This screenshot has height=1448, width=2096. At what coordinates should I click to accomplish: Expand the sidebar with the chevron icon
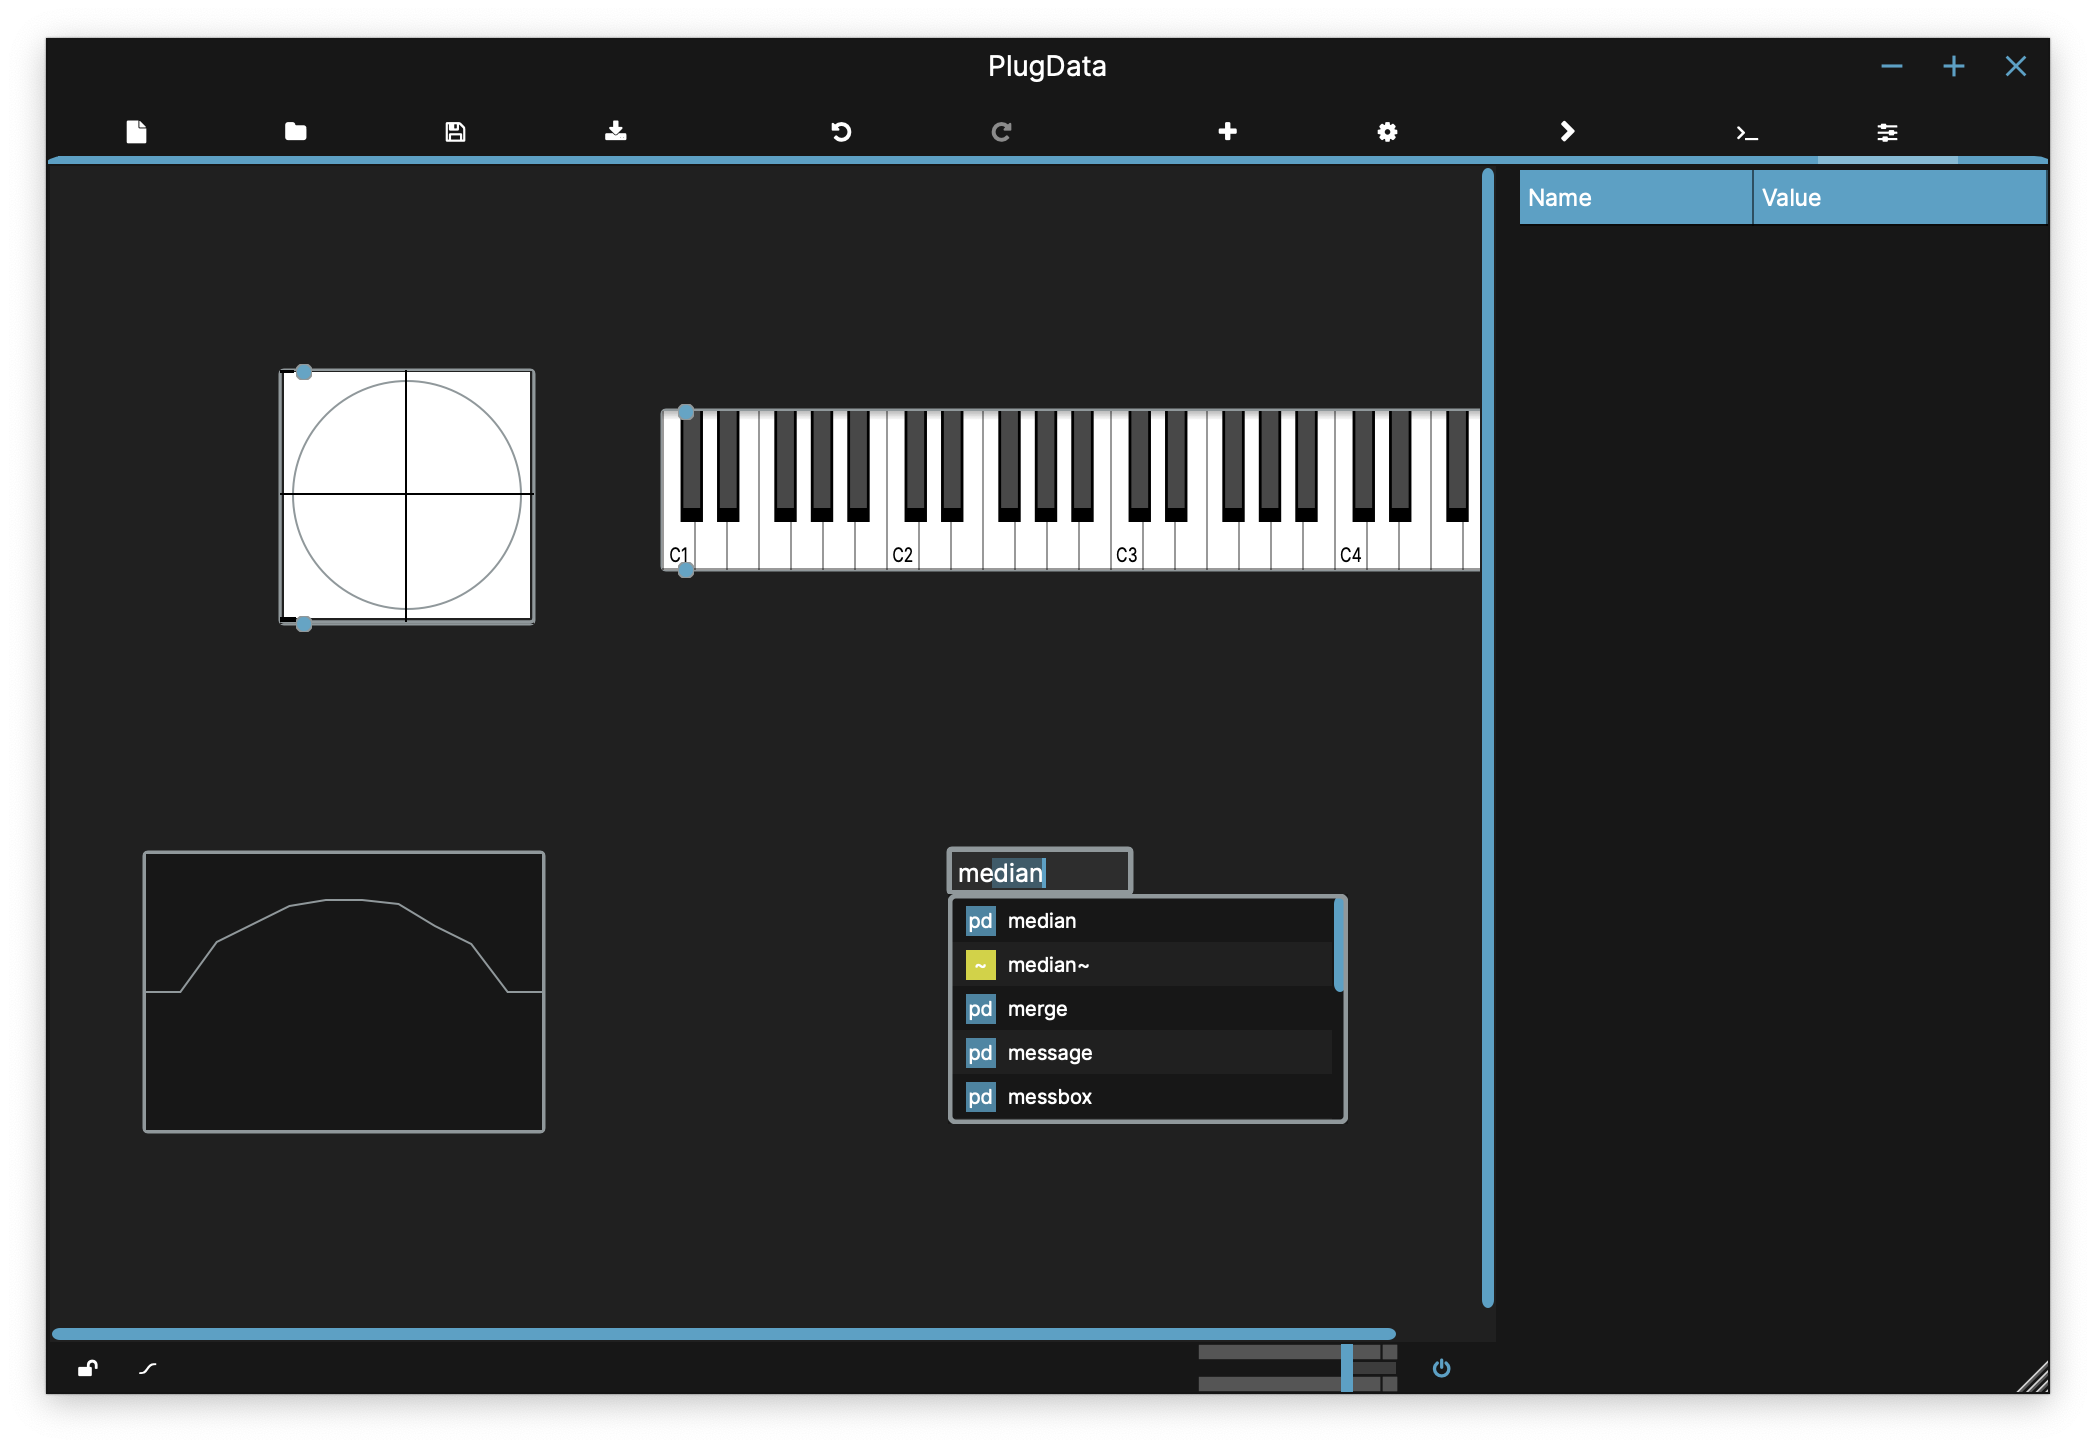1567,131
